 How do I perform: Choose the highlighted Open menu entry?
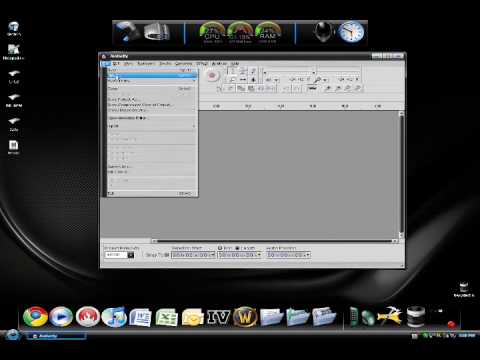(152, 76)
